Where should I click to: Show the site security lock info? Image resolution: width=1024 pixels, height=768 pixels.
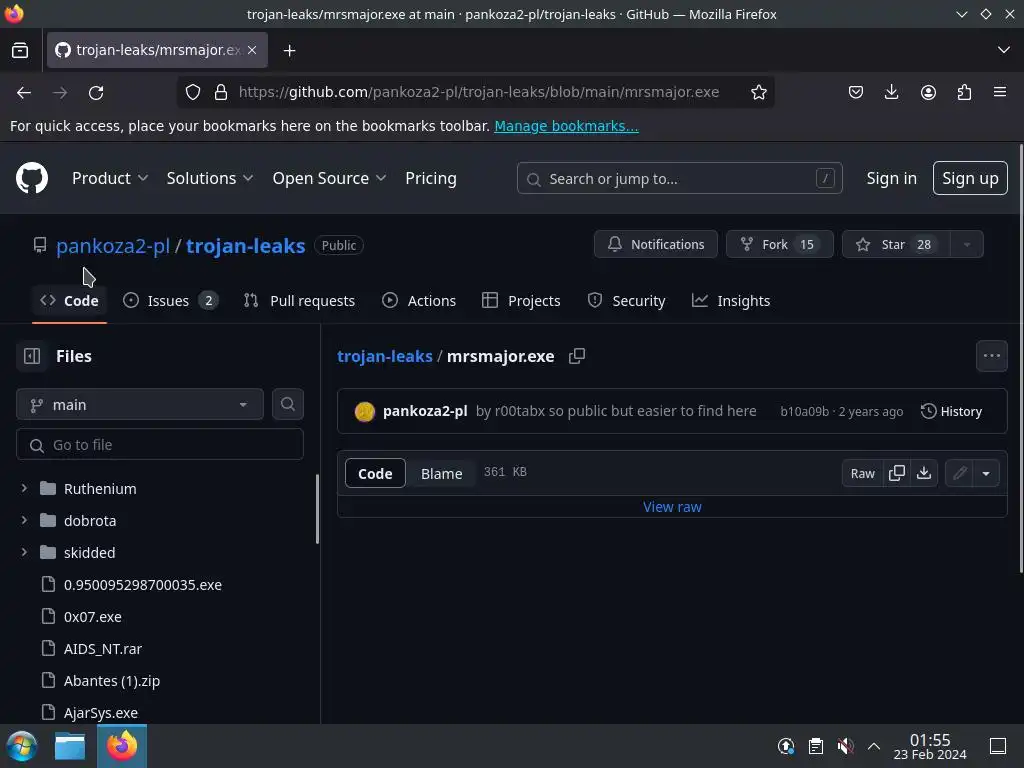tap(221, 92)
